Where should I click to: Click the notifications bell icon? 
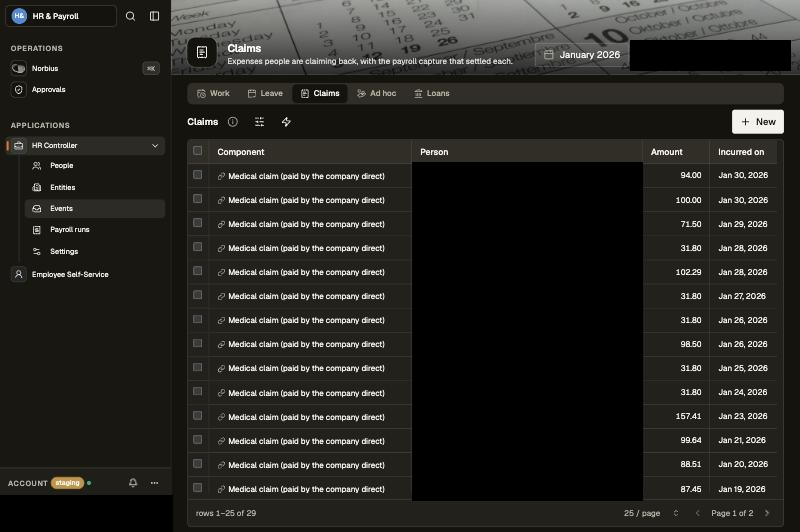click(133, 483)
